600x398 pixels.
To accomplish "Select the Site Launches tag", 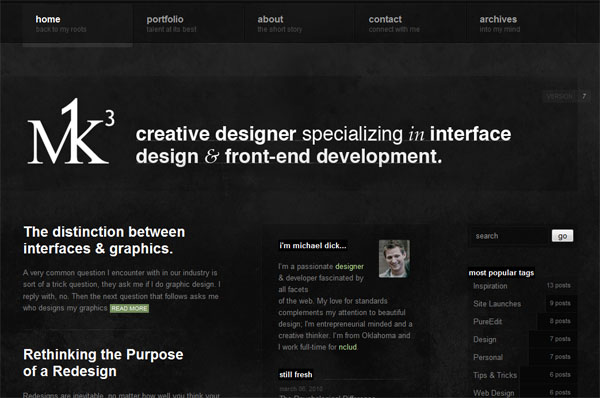I will 497,304.
